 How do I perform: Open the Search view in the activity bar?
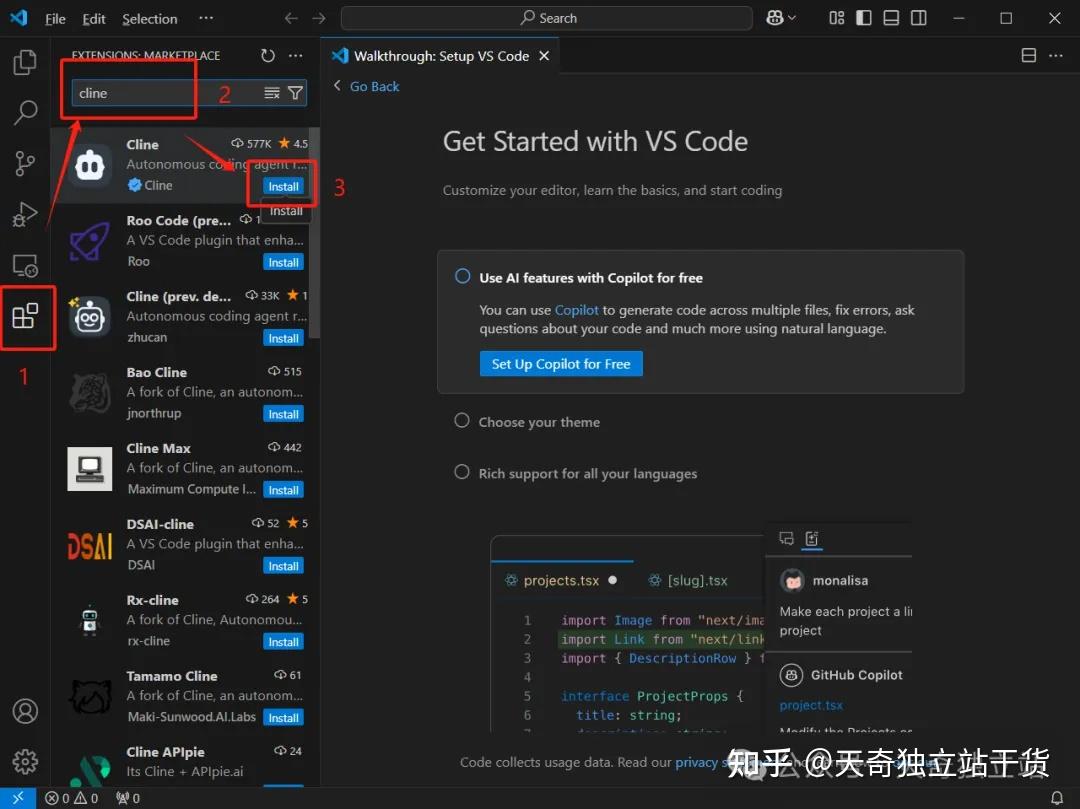25,112
